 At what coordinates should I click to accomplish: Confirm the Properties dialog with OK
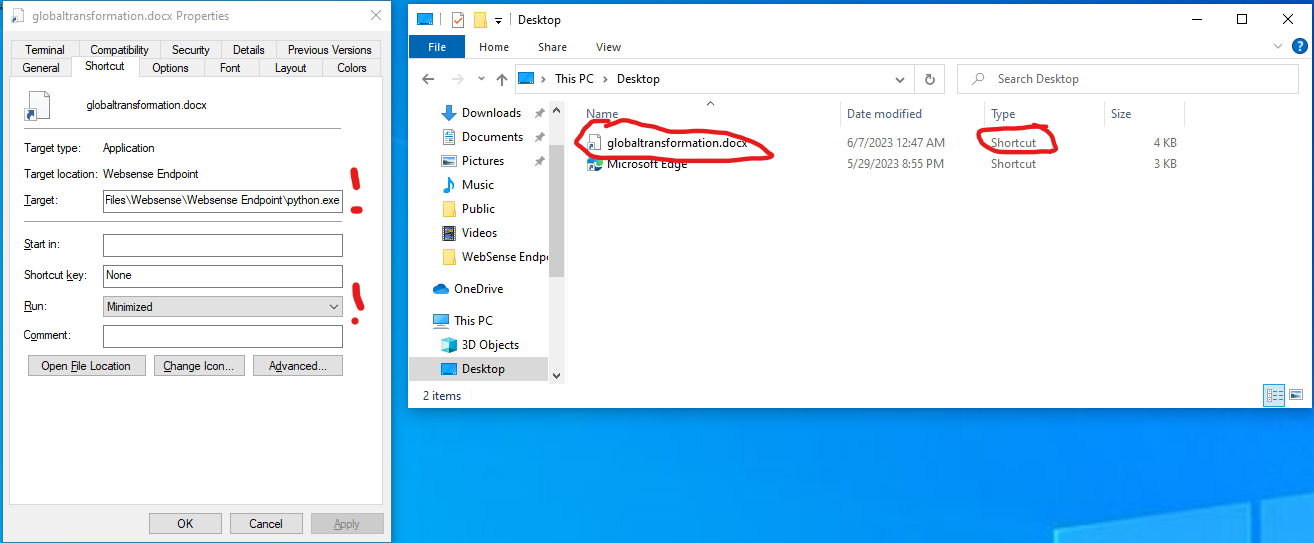[185, 524]
